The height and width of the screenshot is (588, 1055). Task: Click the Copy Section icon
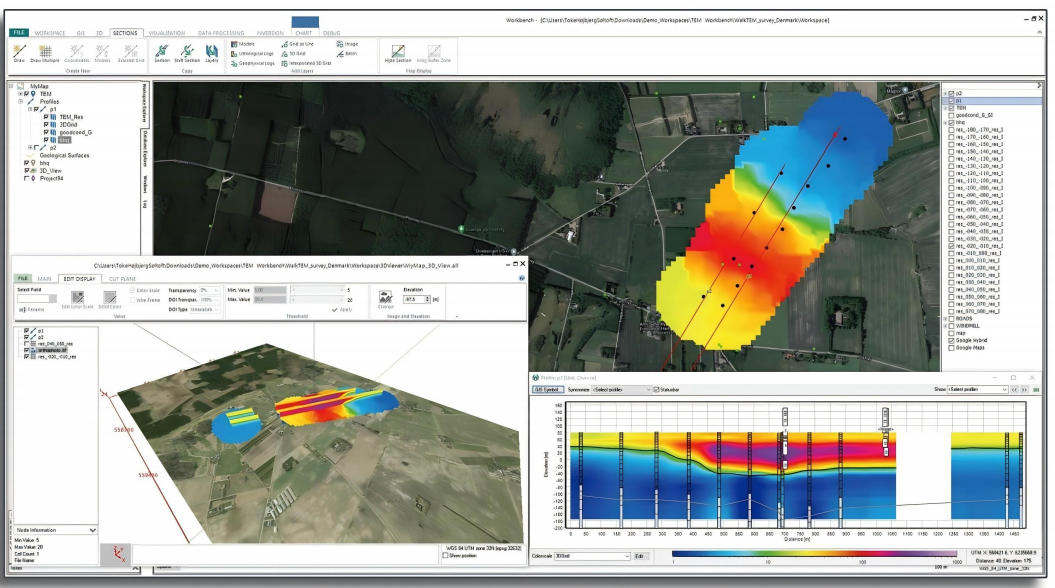(x=162, y=51)
